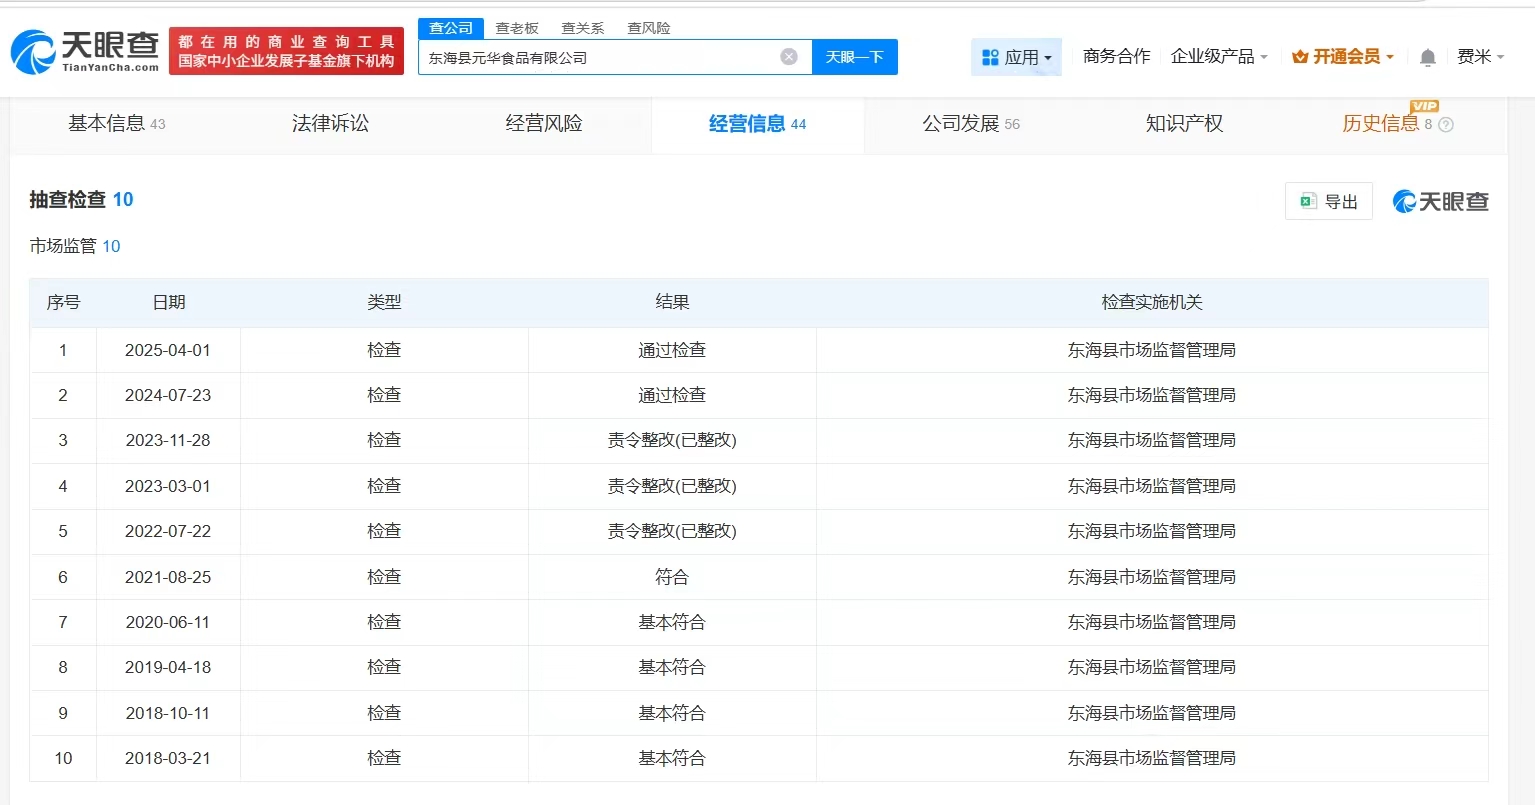
Task: Switch to the 查关系 search tab
Action: 583,28
